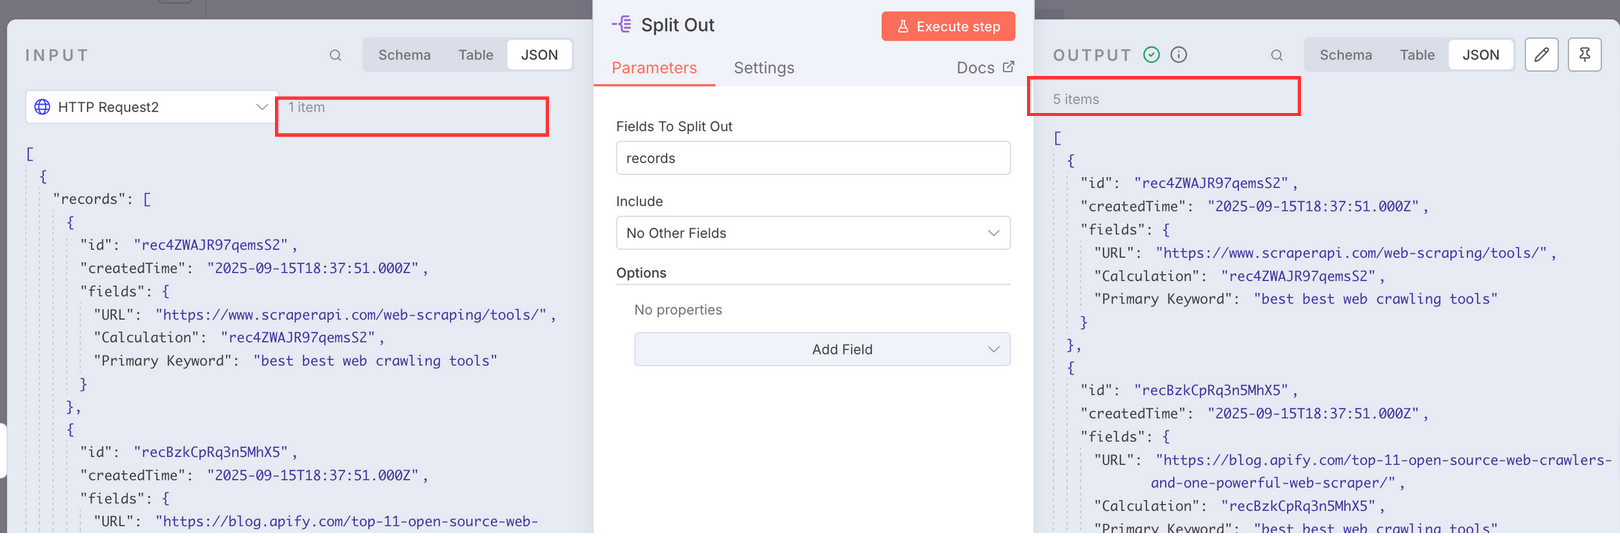
Task: Click the output panel search icon
Action: click(1277, 56)
